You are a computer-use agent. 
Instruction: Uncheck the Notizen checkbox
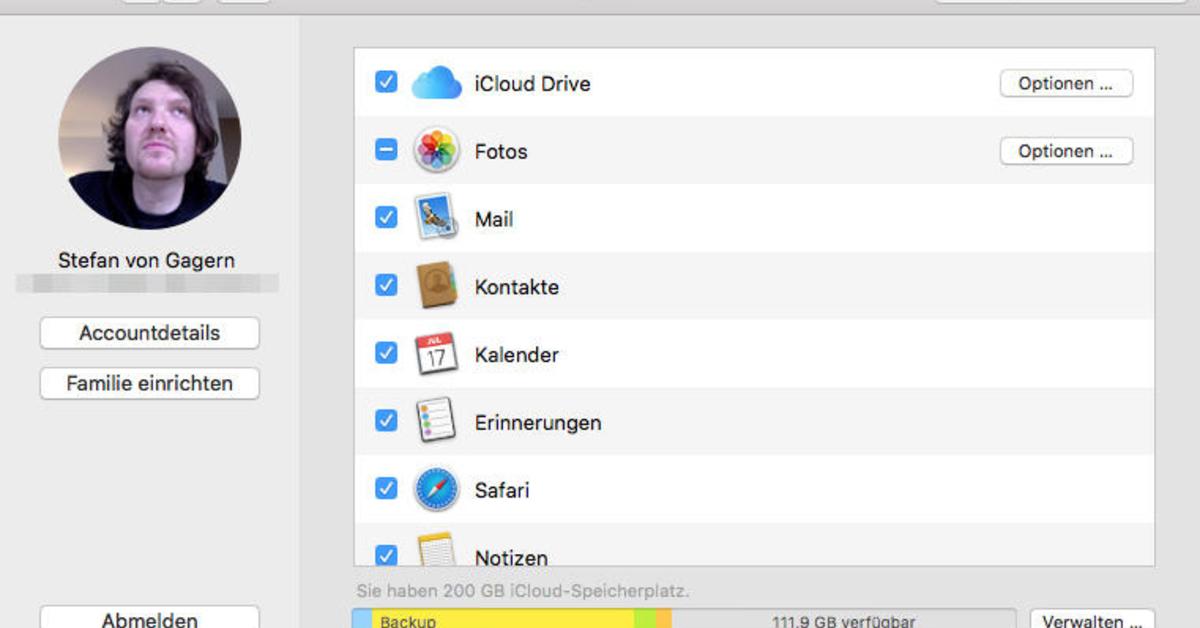[x=386, y=555]
